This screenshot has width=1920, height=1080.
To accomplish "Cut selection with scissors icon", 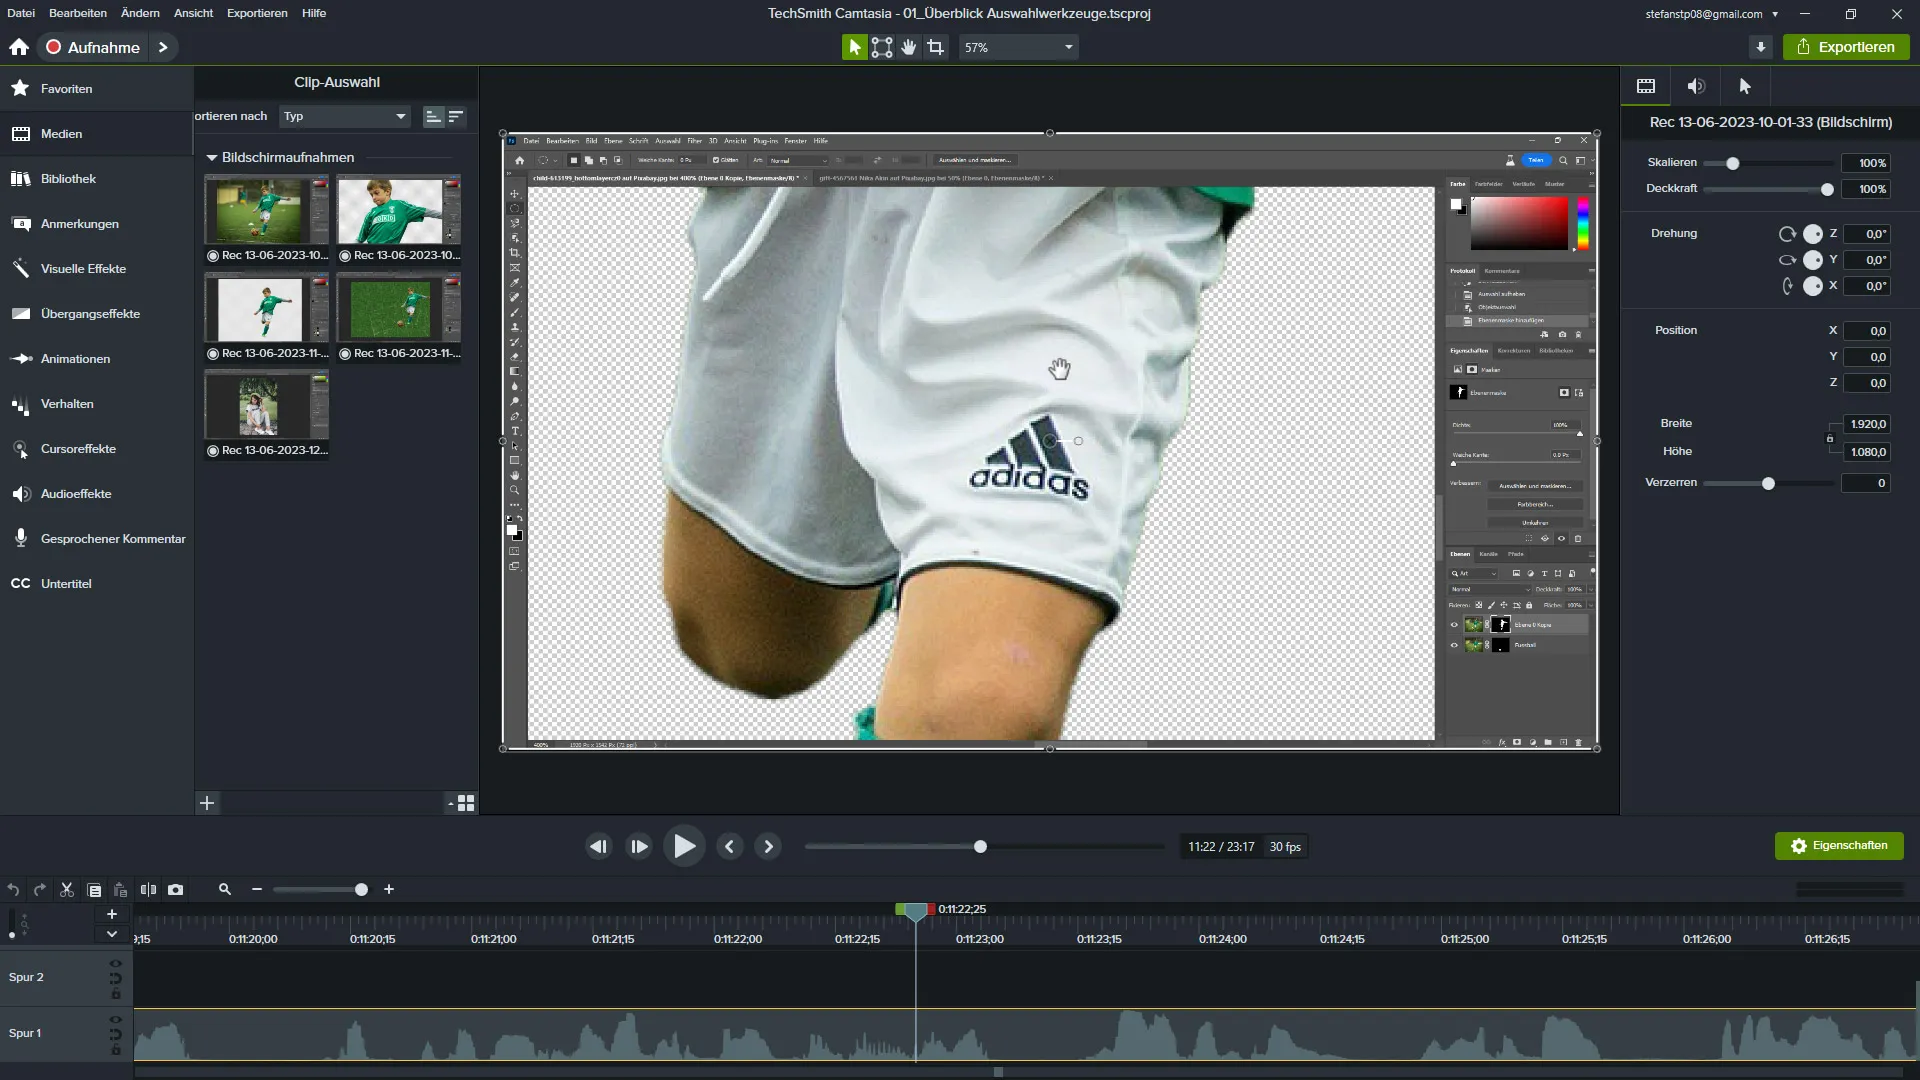I will 67,889.
